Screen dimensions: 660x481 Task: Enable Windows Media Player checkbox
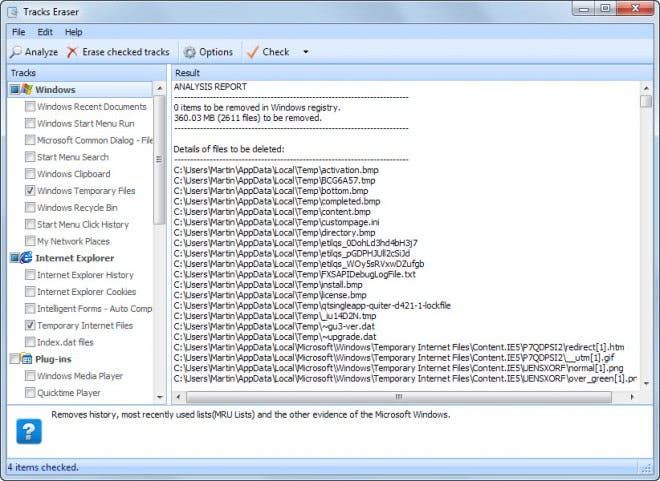[30, 376]
